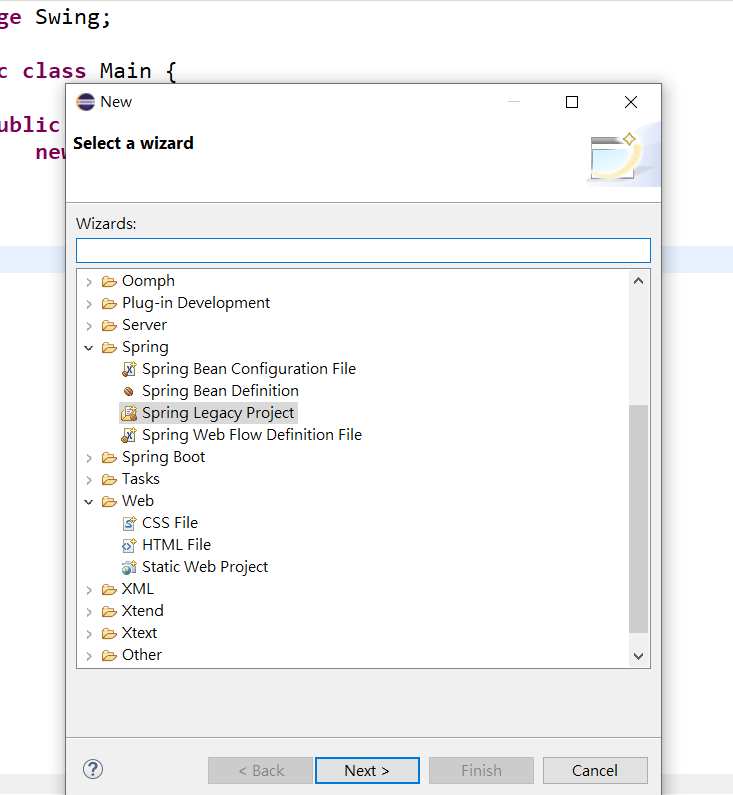This screenshot has height=795, width=733.
Task: Expand the Spring Boot category
Action: pyautogui.click(x=89, y=458)
